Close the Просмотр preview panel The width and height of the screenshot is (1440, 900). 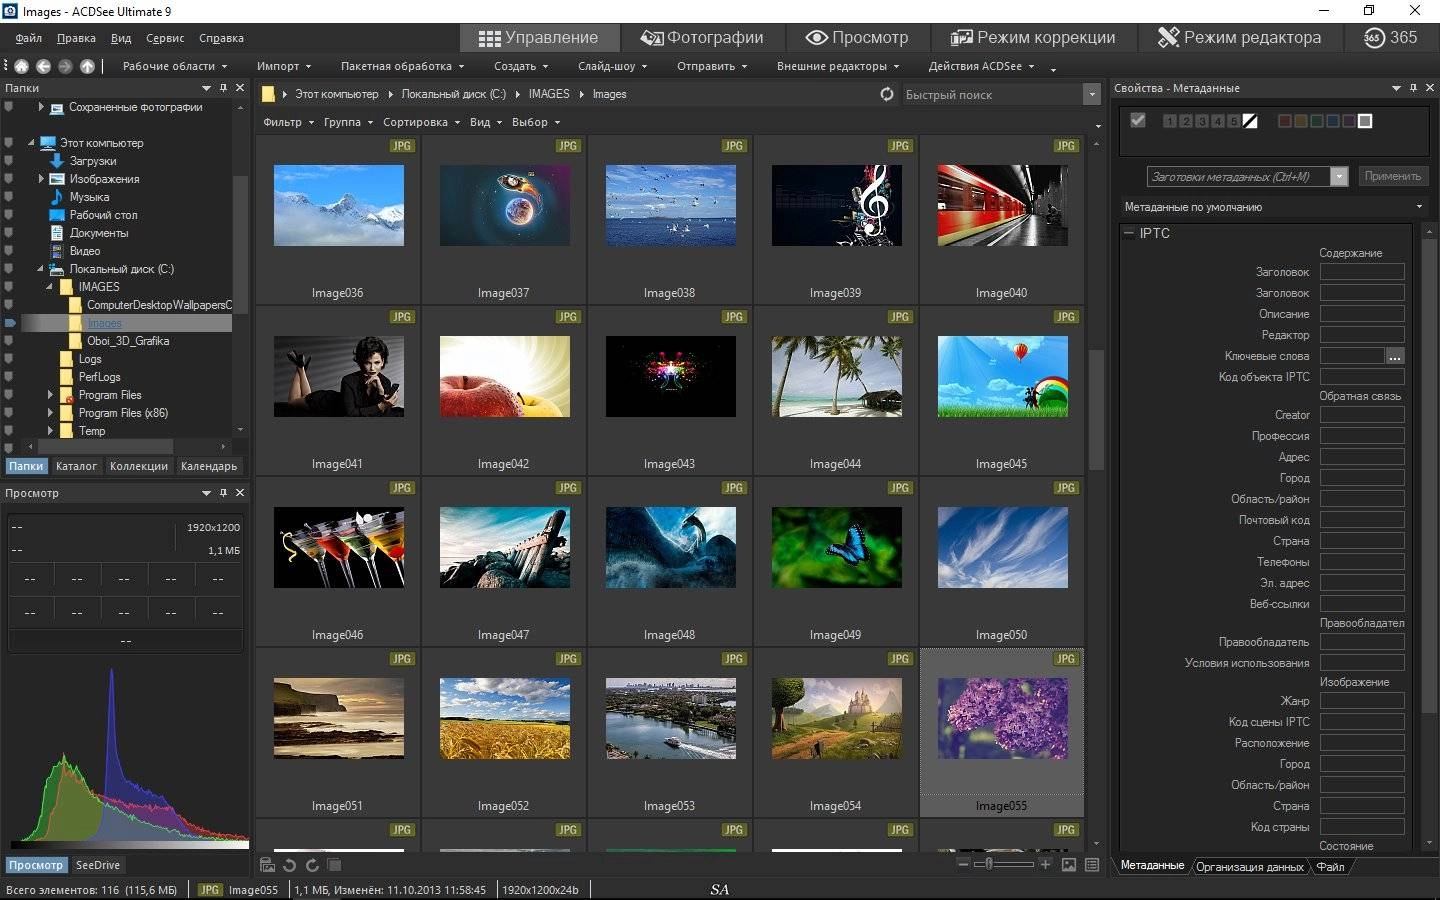pos(240,493)
